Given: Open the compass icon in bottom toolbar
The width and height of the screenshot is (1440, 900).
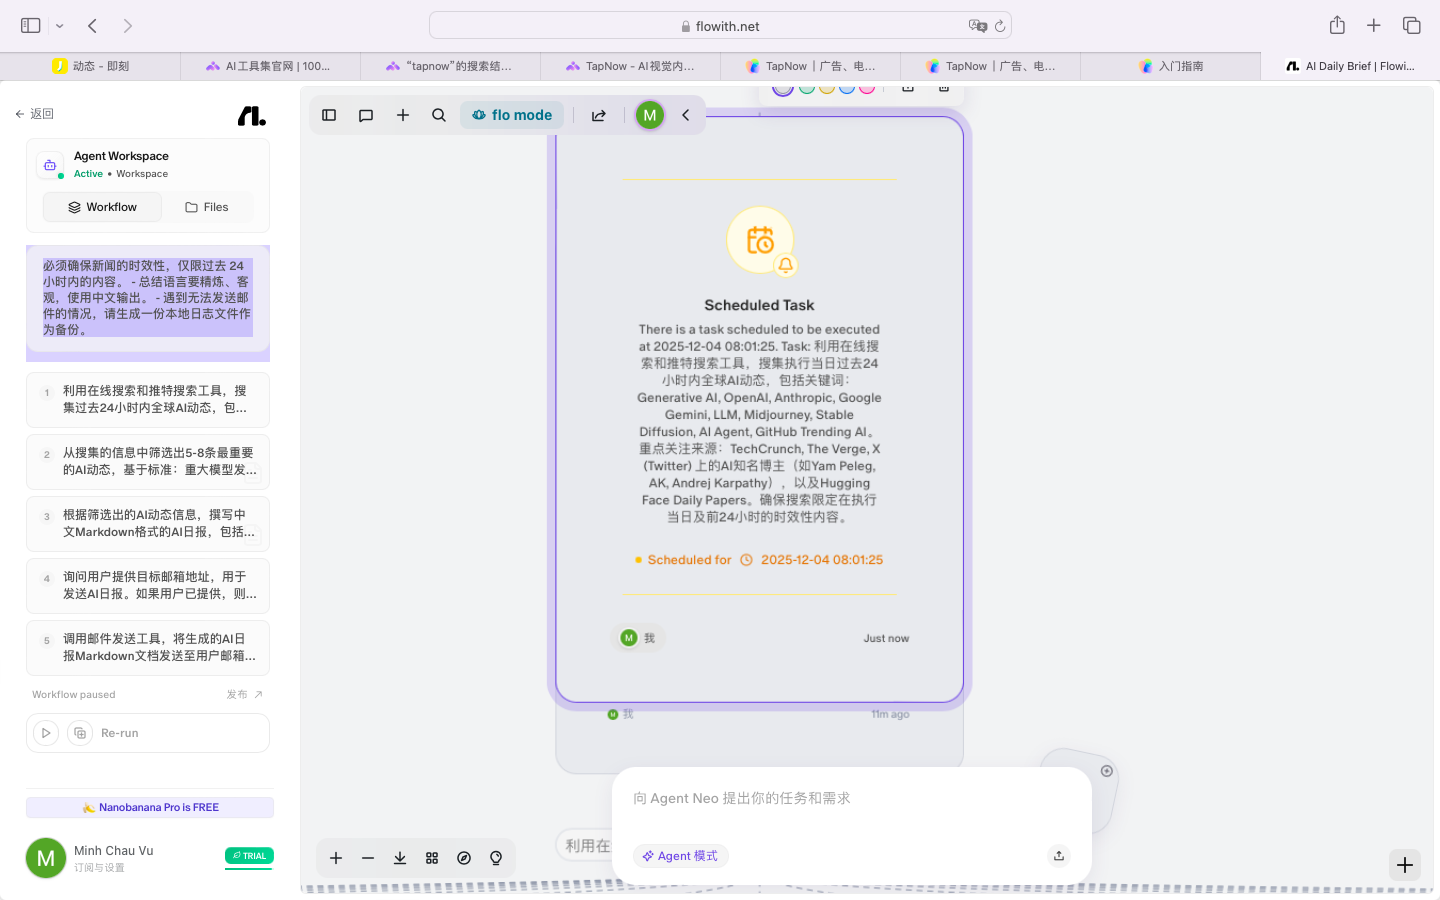Looking at the screenshot, I should point(464,858).
